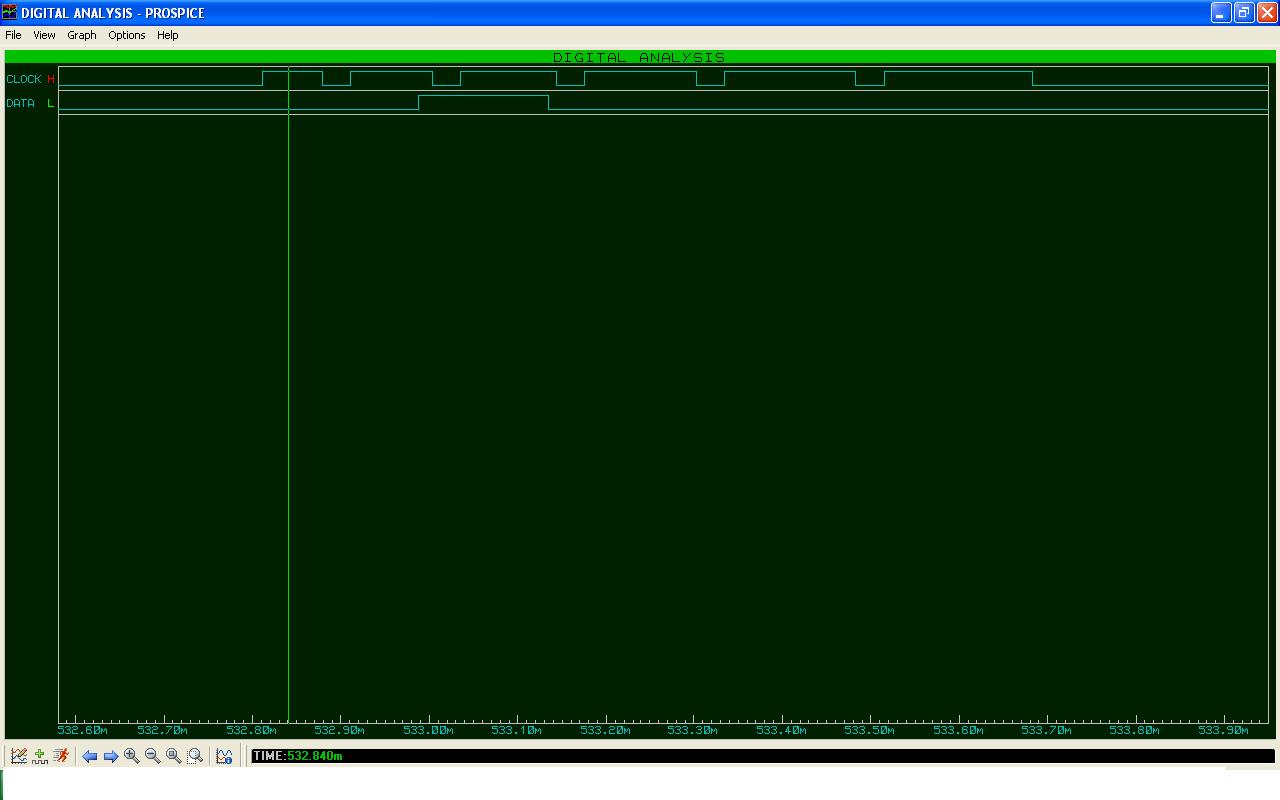This screenshot has width=1280, height=800.
Task: Click the 532.60m time axis label
Action: click(83, 730)
